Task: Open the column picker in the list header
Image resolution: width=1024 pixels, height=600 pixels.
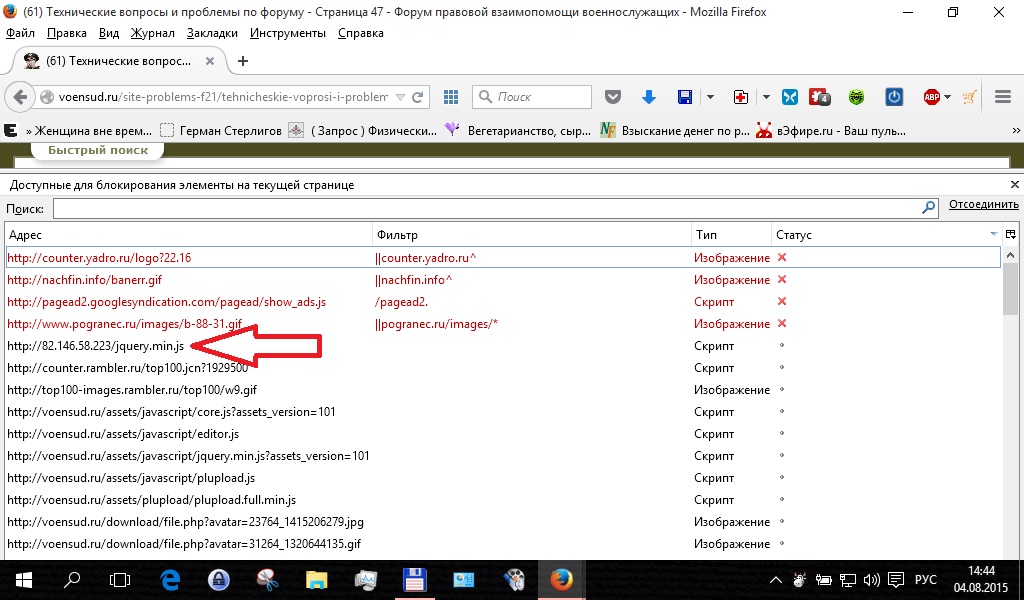Action: click(1010, 234)
